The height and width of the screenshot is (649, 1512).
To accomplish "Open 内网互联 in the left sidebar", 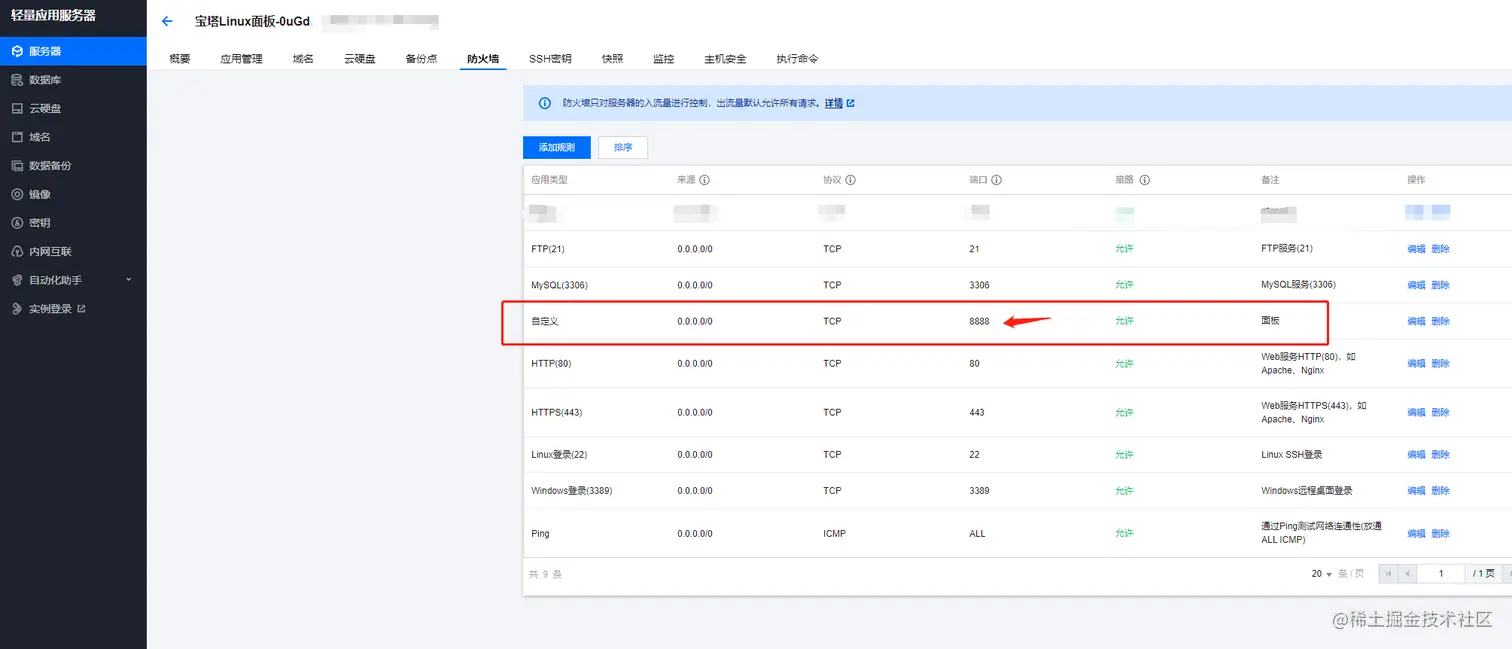I will tap(73, 252).
